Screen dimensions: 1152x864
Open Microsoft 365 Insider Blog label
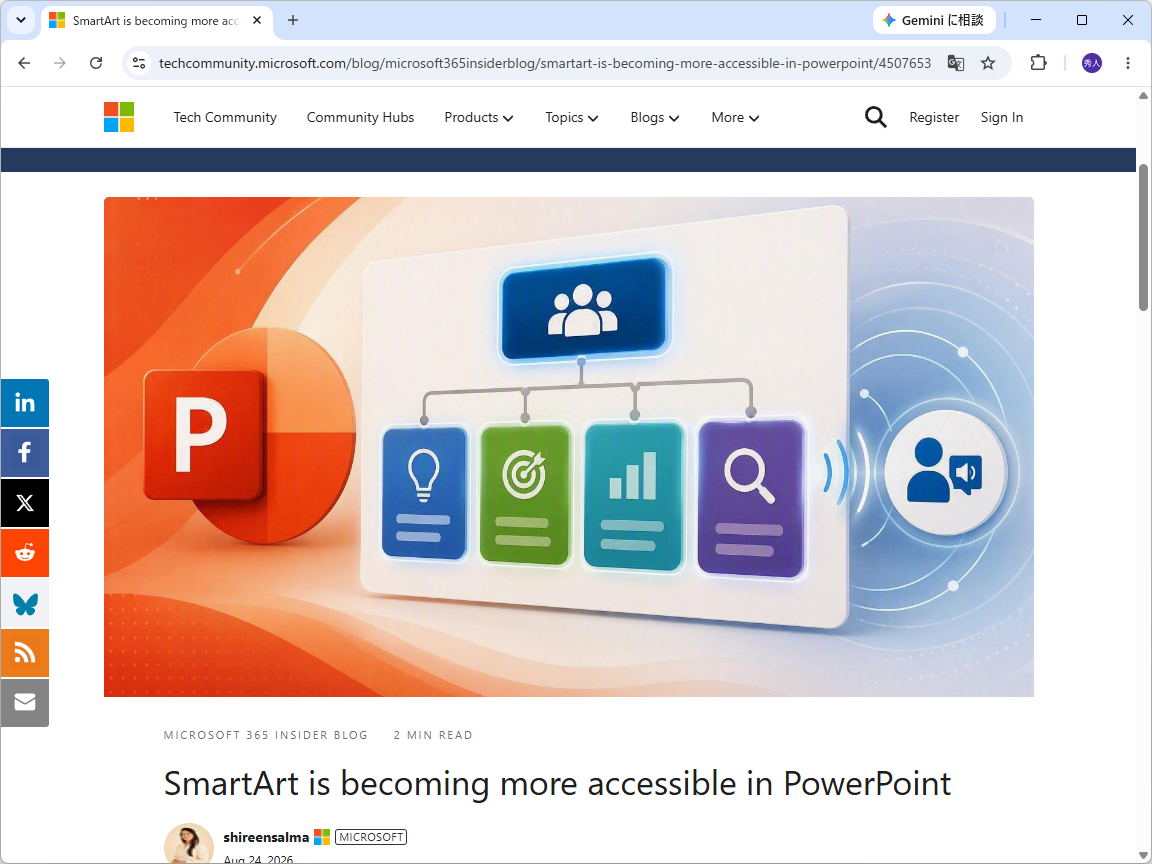coord(265,735)
